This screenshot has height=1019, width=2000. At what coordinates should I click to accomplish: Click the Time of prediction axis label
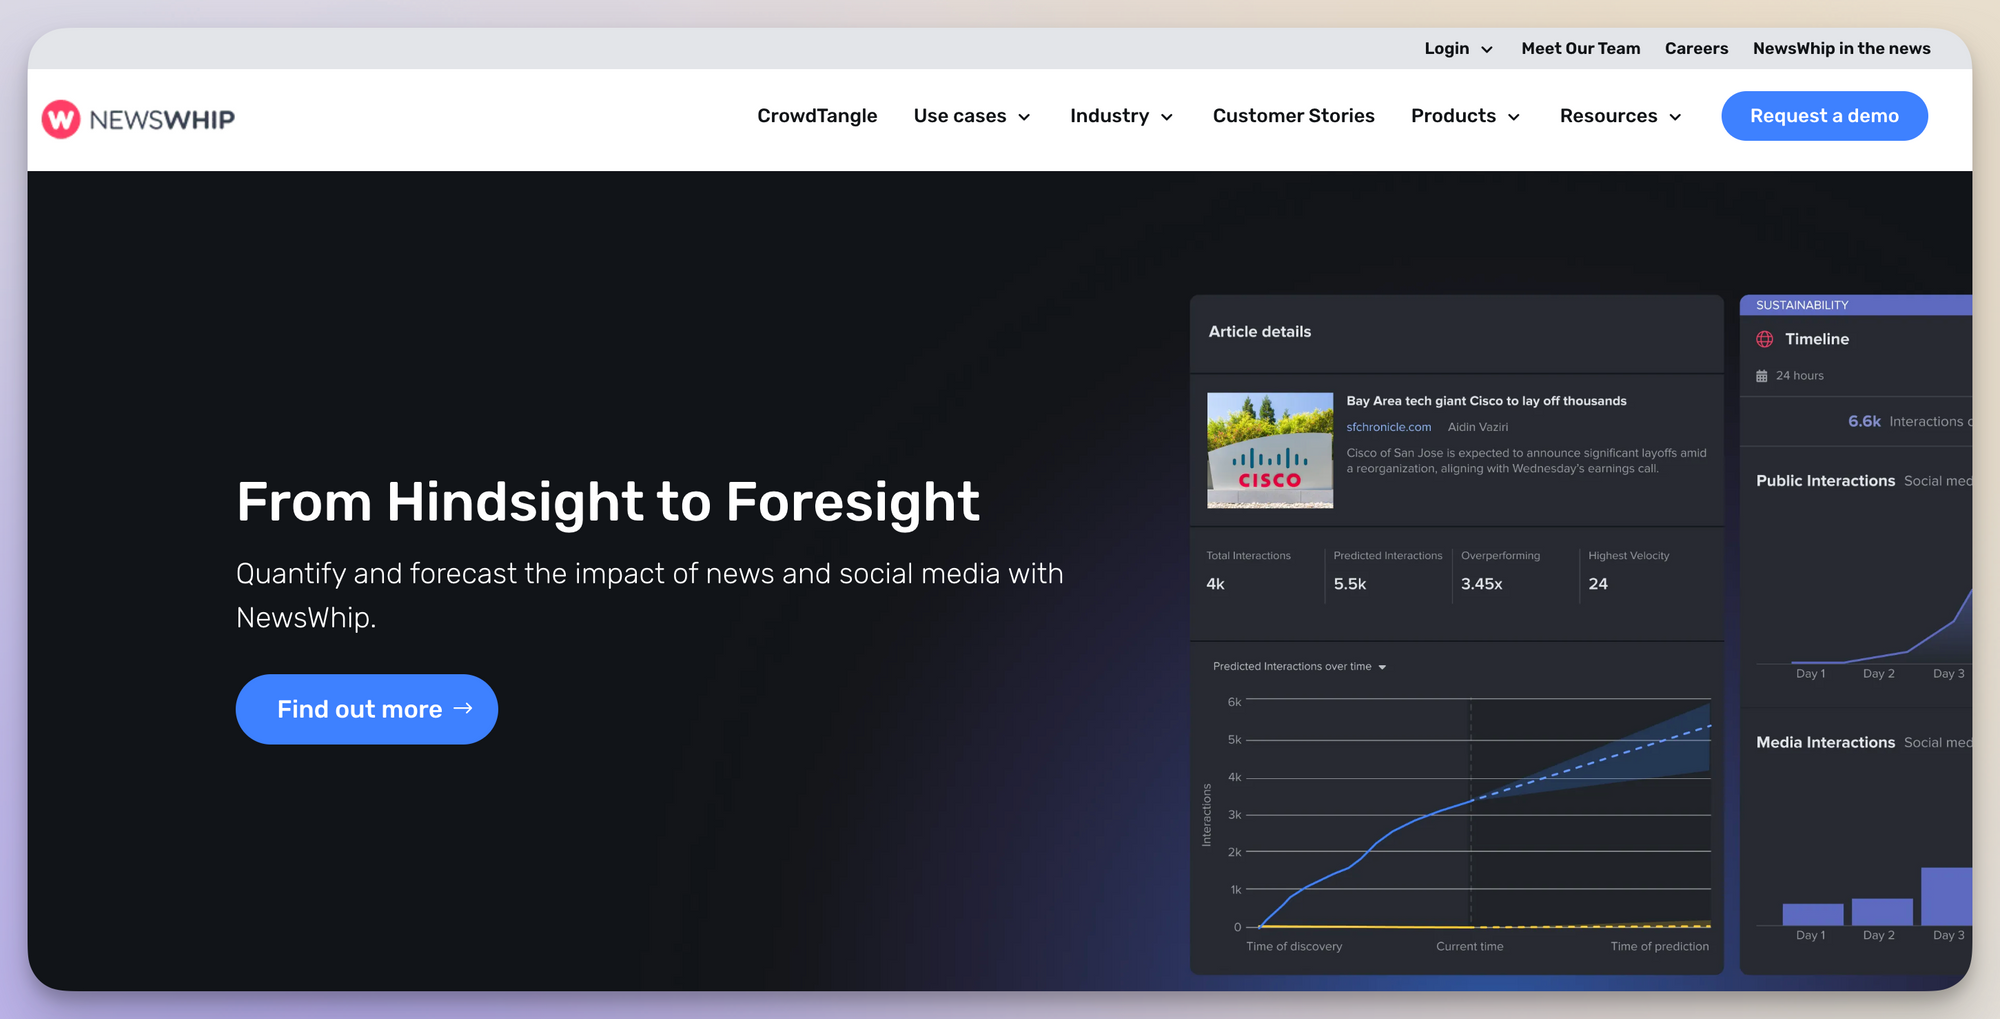[1659, 946]
